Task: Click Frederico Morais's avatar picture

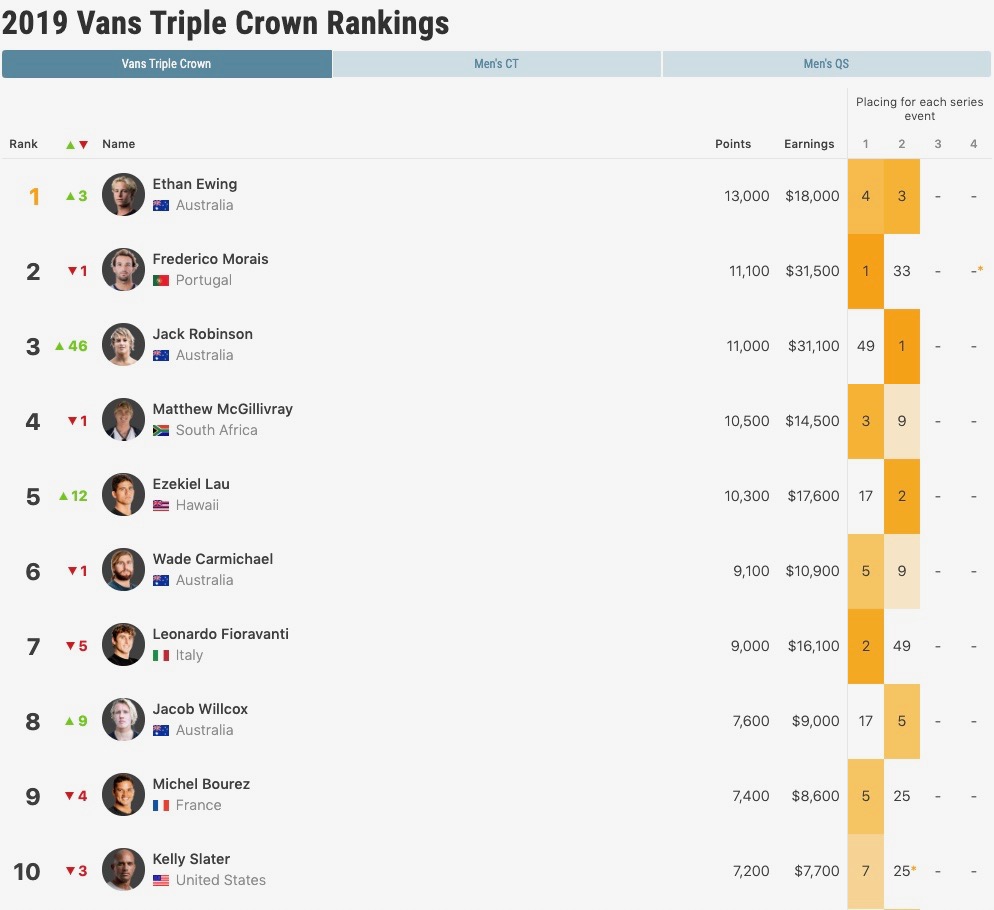Action: [x=123, y=270]
